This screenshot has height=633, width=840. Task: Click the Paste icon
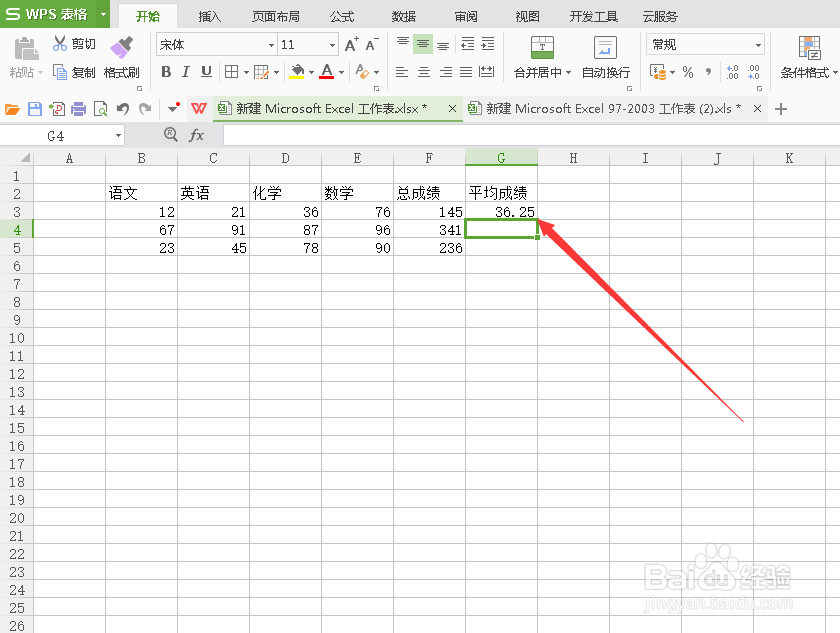[x=26, y=49]
